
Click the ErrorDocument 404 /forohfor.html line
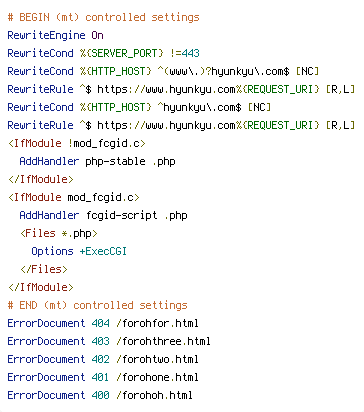point(103,323)
